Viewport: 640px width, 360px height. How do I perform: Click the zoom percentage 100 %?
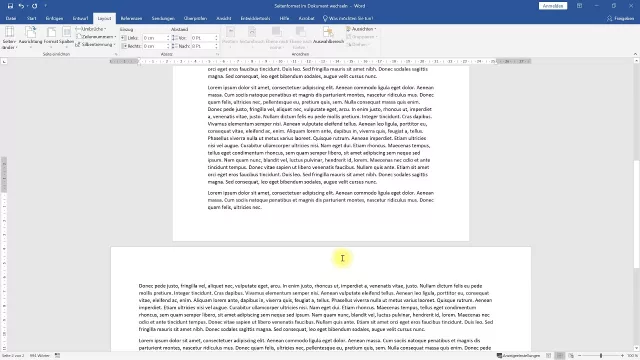coord(632,356)
